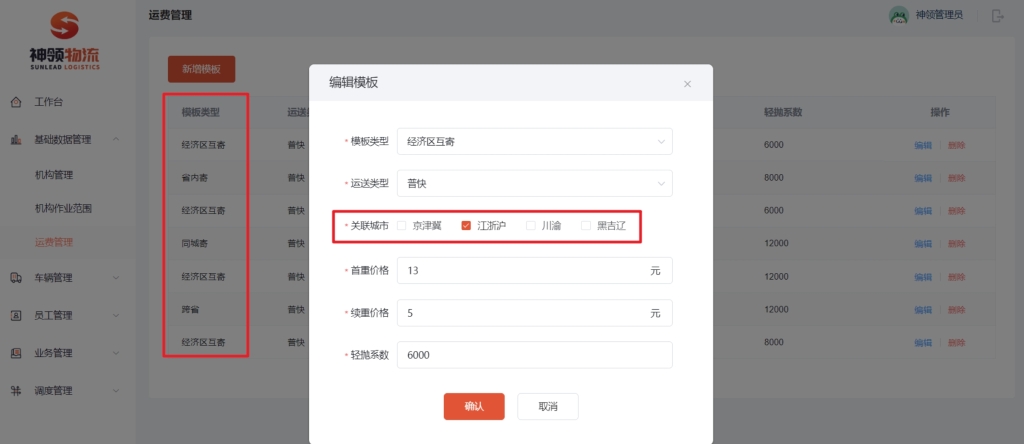Click the 操作 column header

[940, 112]
